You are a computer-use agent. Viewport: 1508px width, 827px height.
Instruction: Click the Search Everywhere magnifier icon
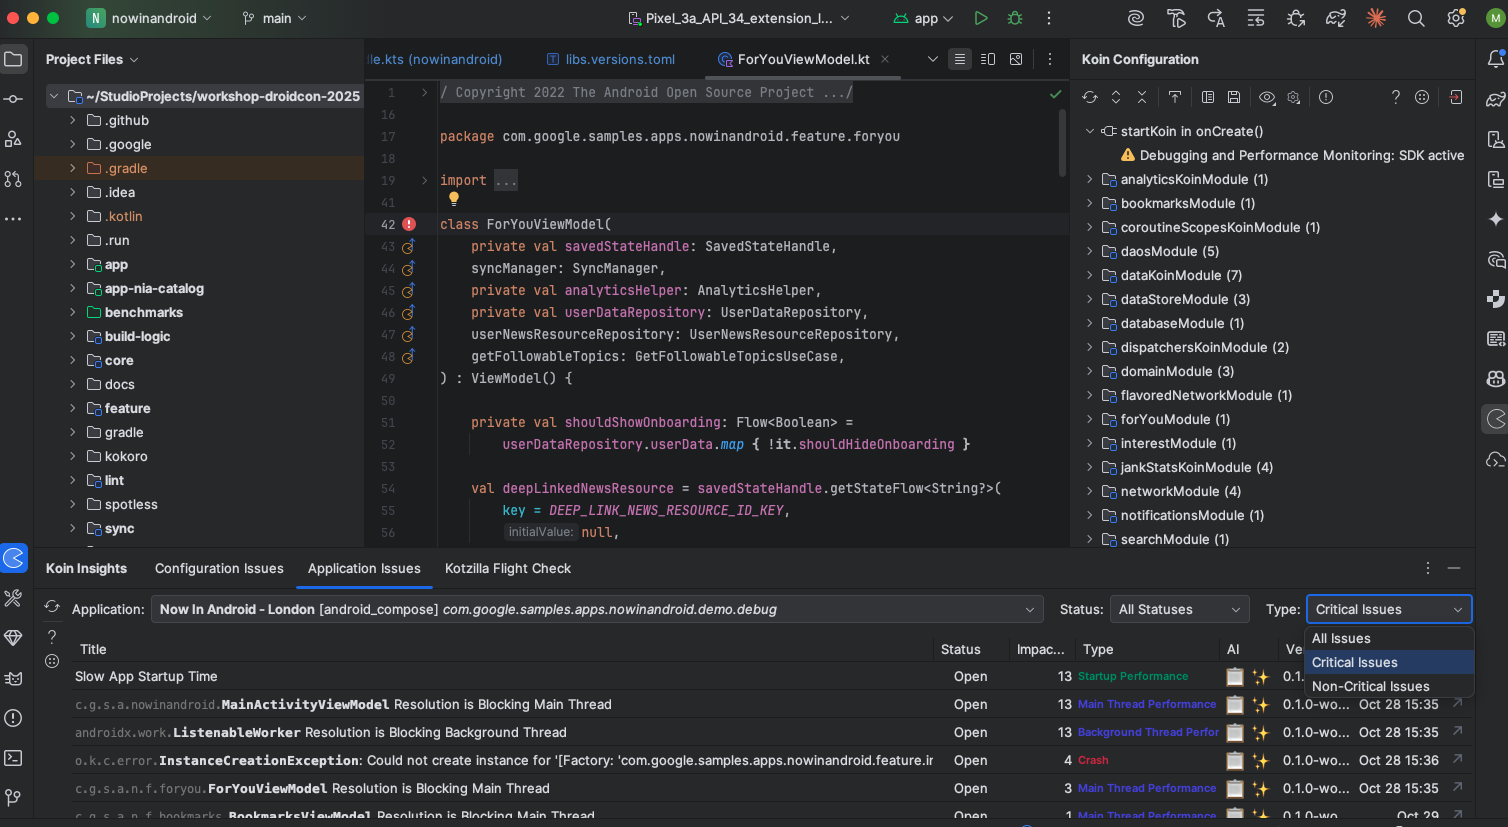[1416, 18]
